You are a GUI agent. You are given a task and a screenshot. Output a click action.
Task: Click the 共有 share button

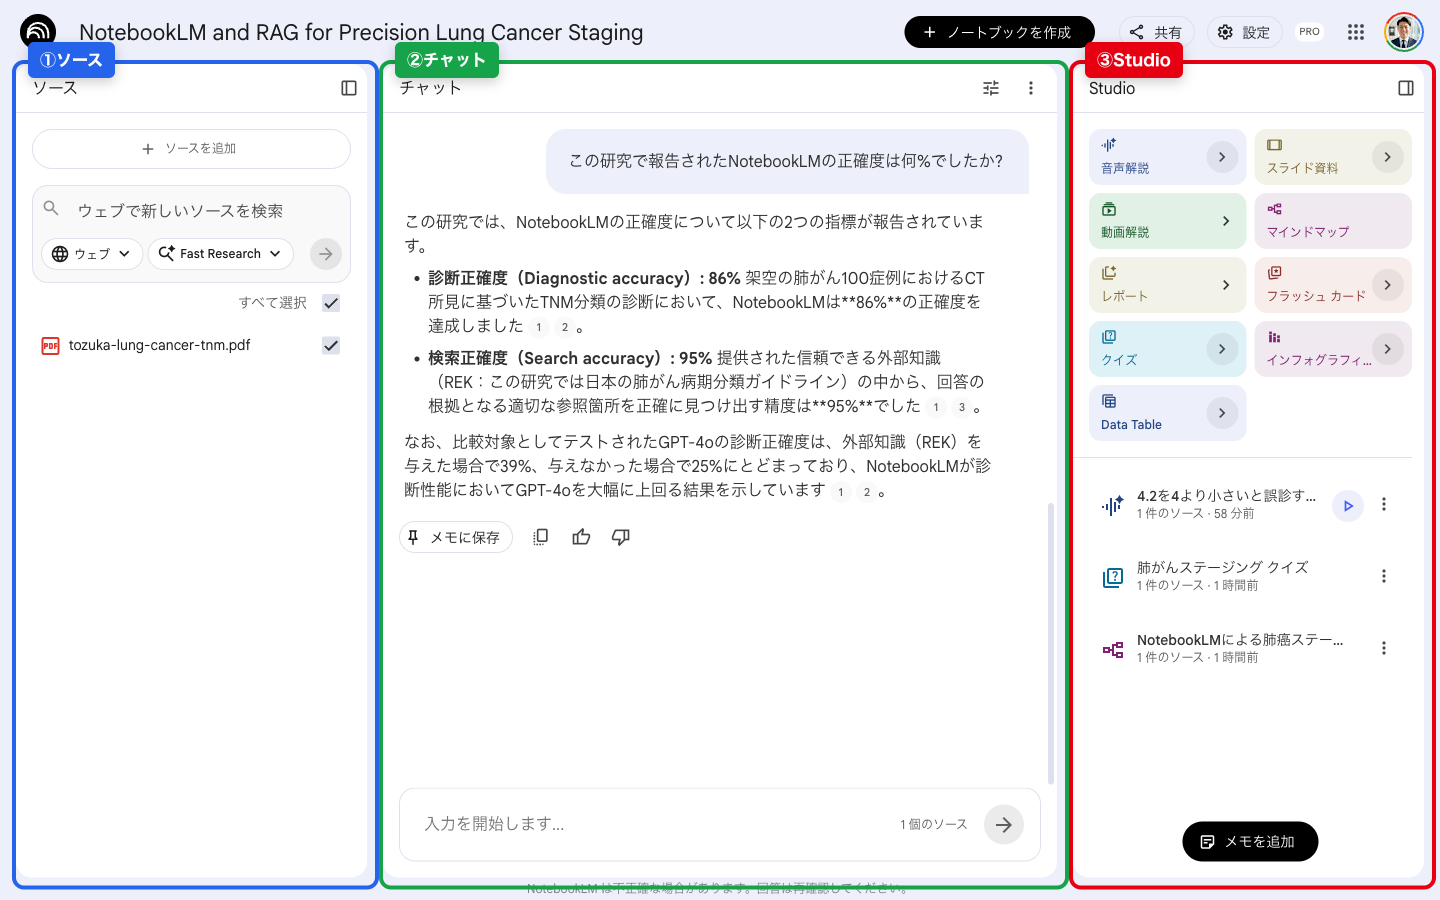click(x=1157, y=32)
